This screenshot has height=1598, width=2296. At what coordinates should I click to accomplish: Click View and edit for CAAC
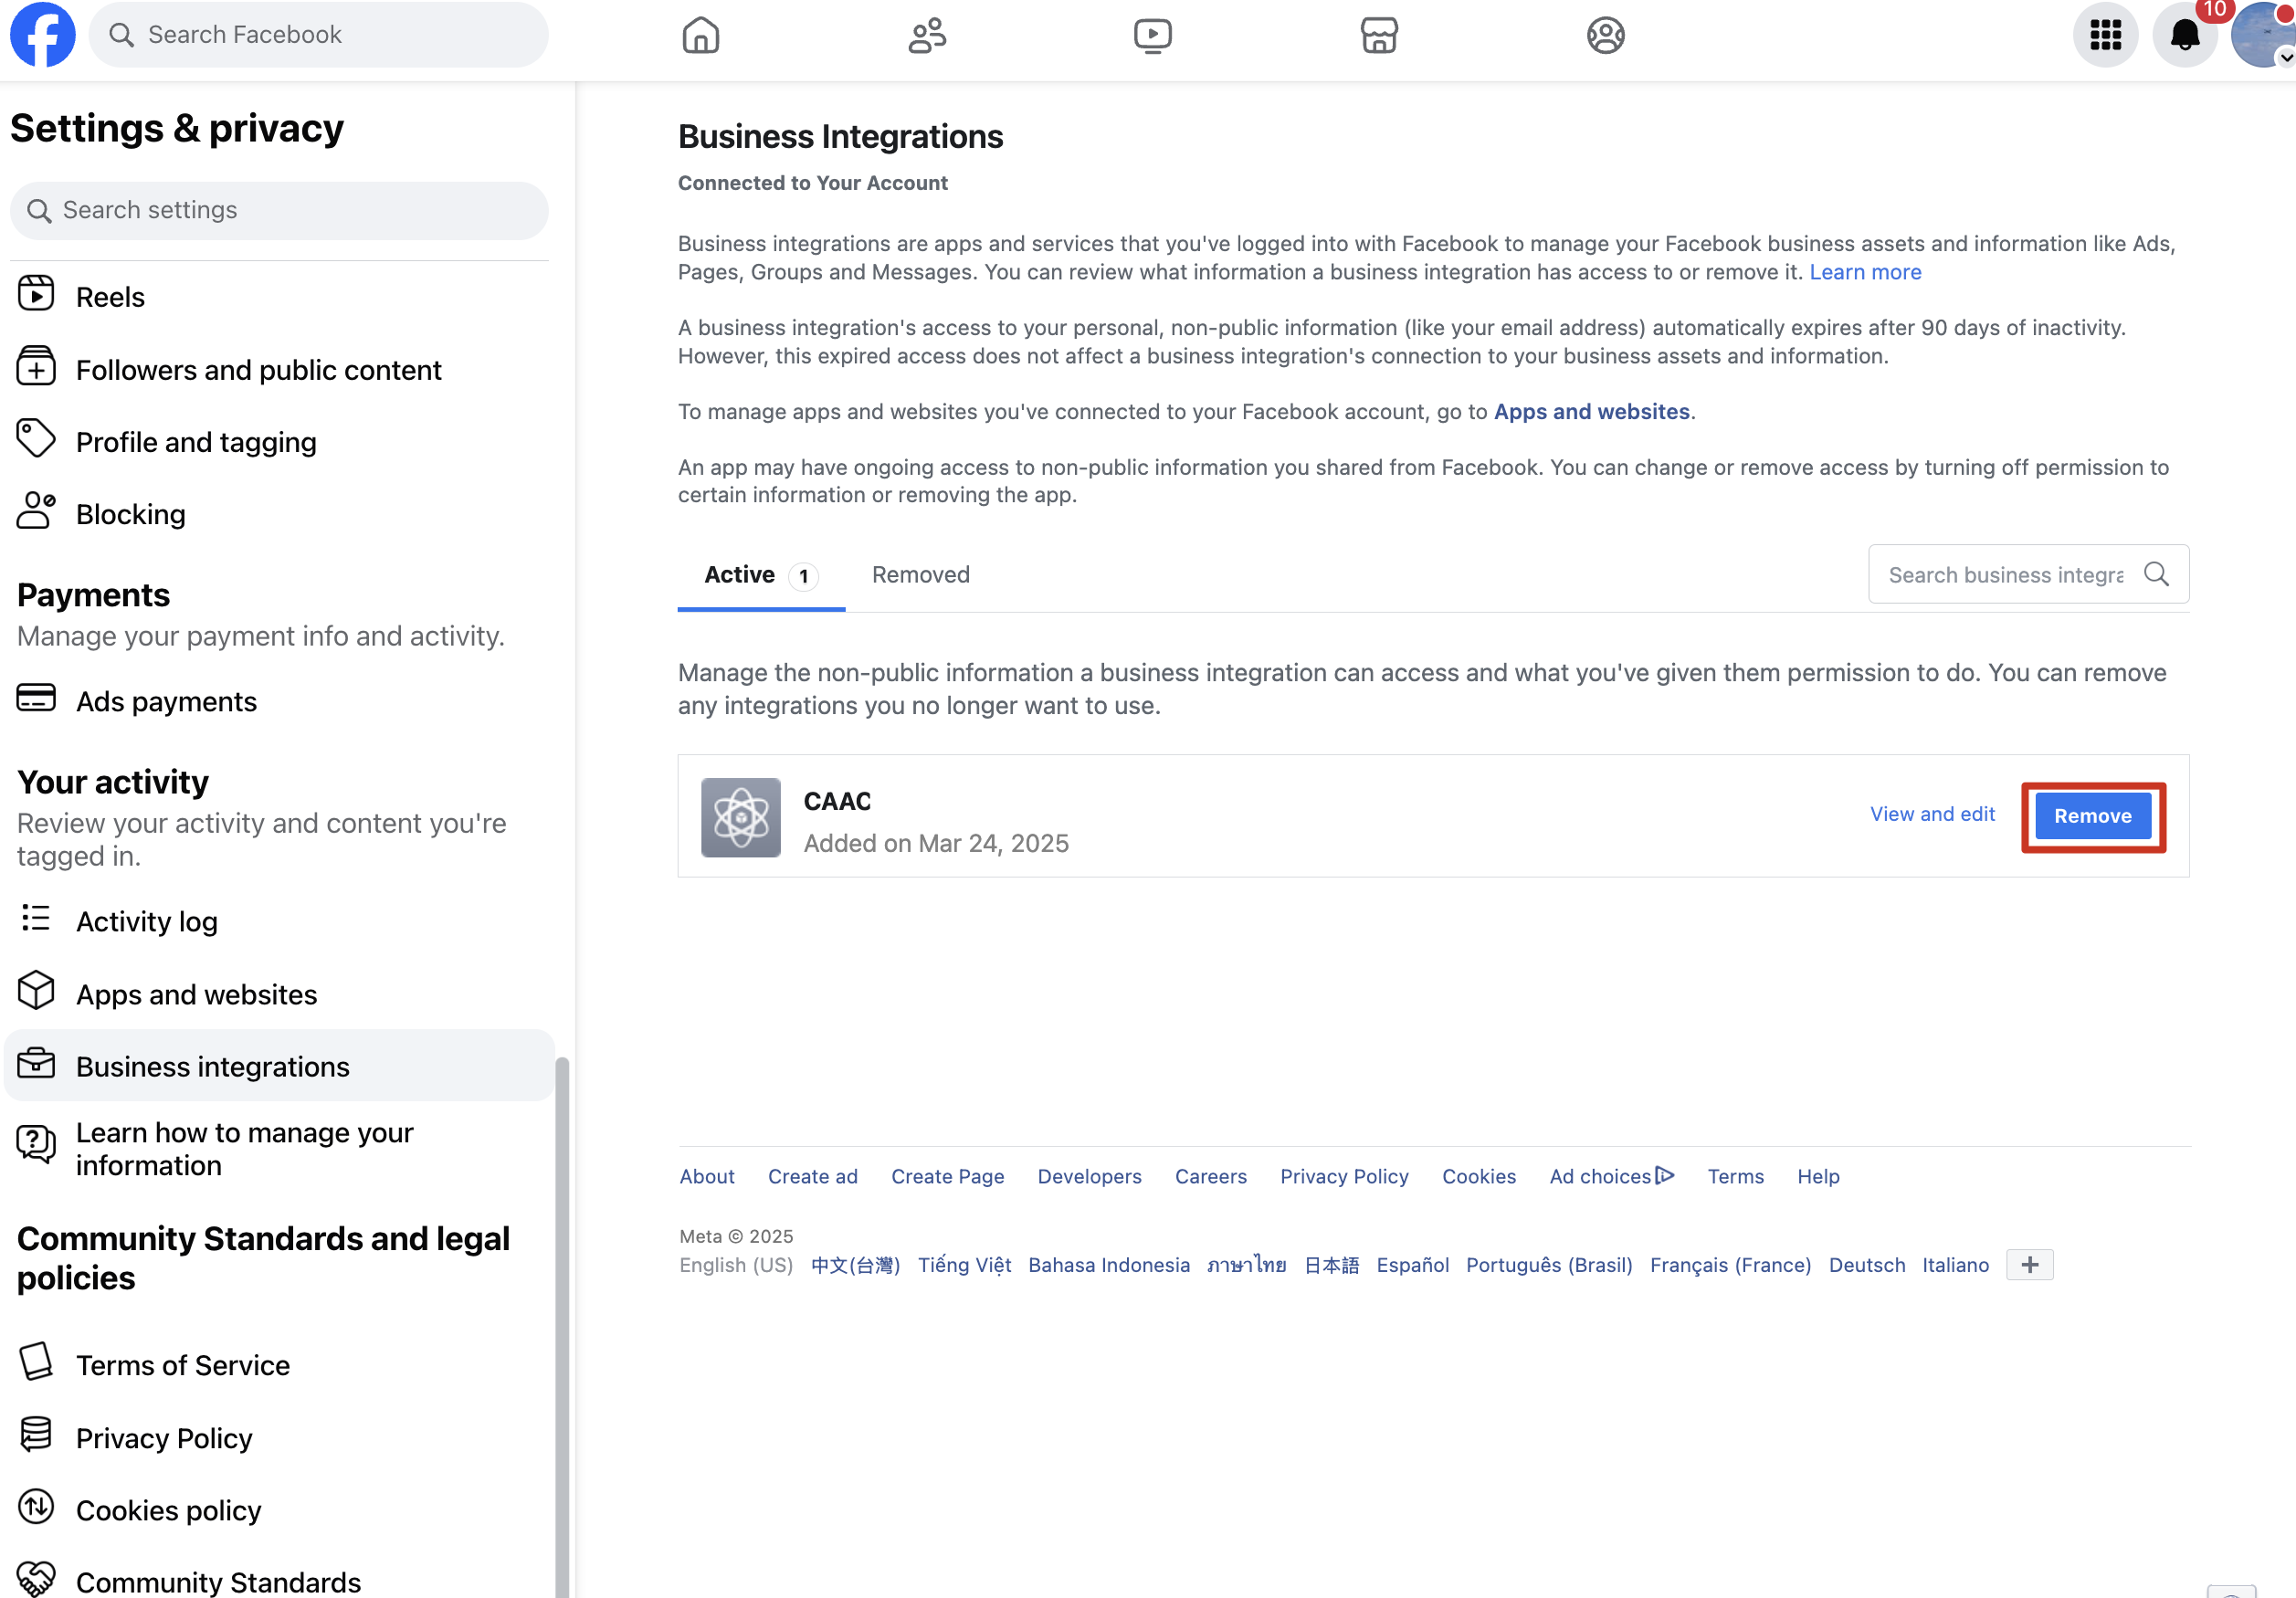tap(1932, 814)
